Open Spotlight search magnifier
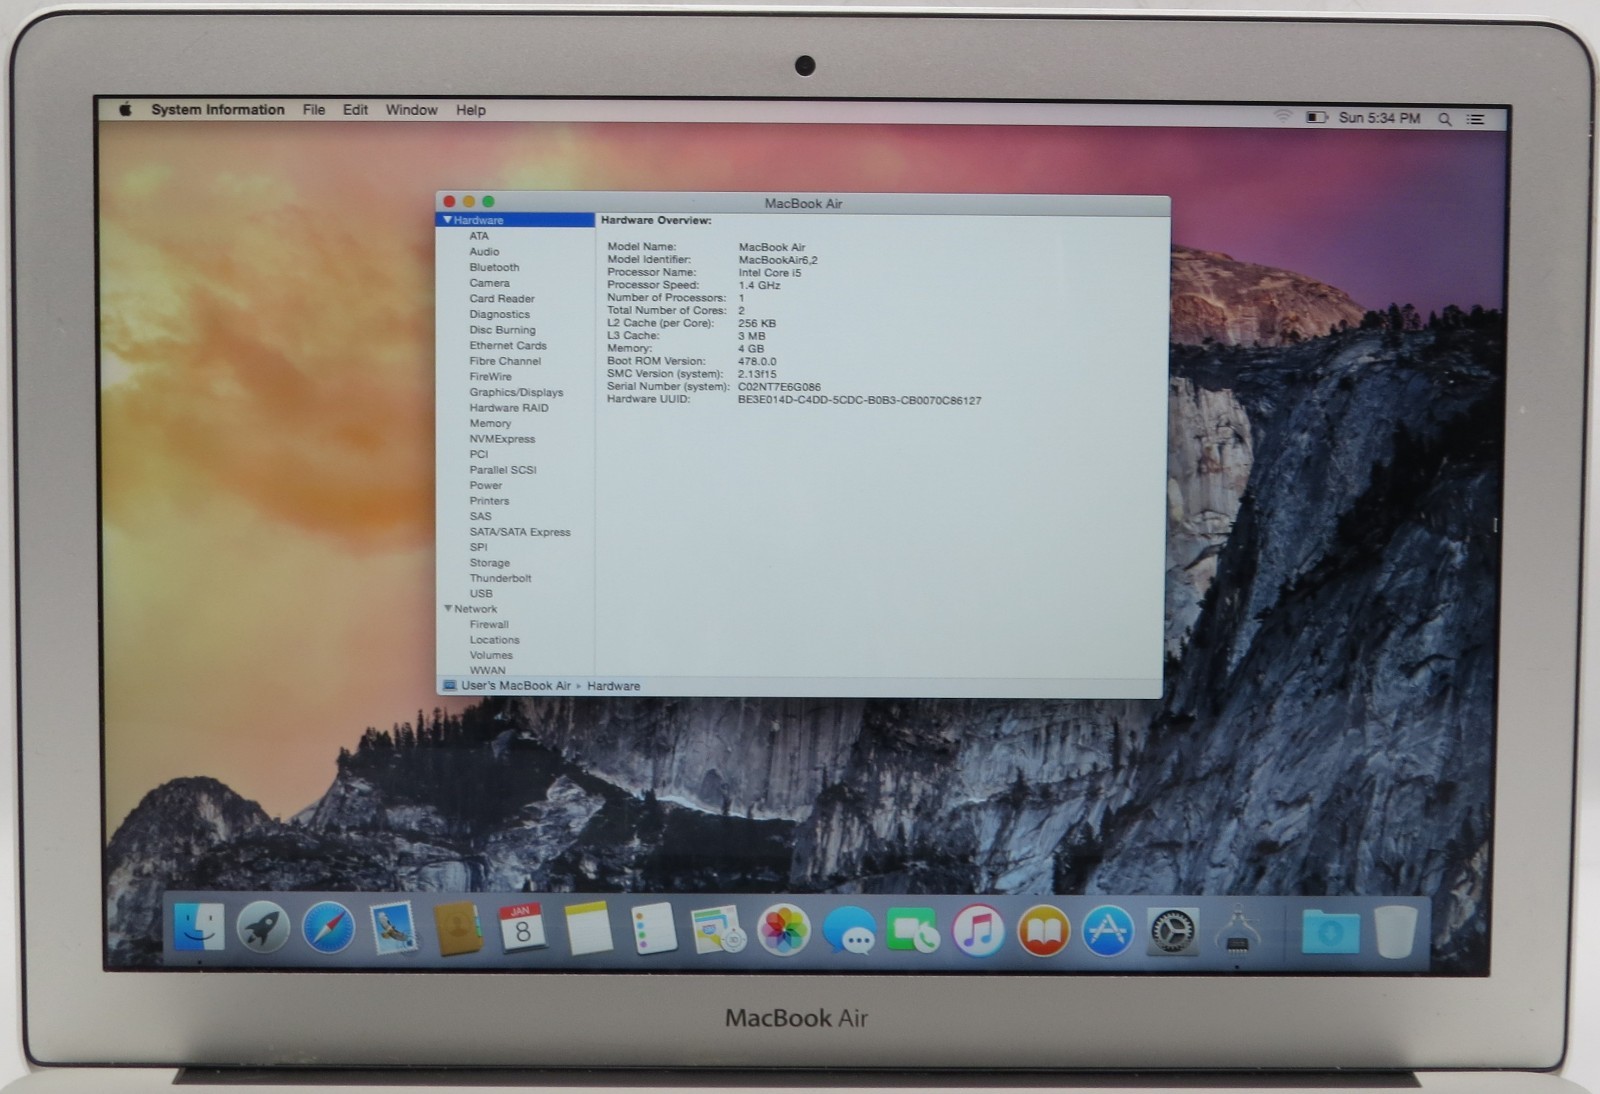Screen dimensions: 1600x1094 (x=1445, y=119)
